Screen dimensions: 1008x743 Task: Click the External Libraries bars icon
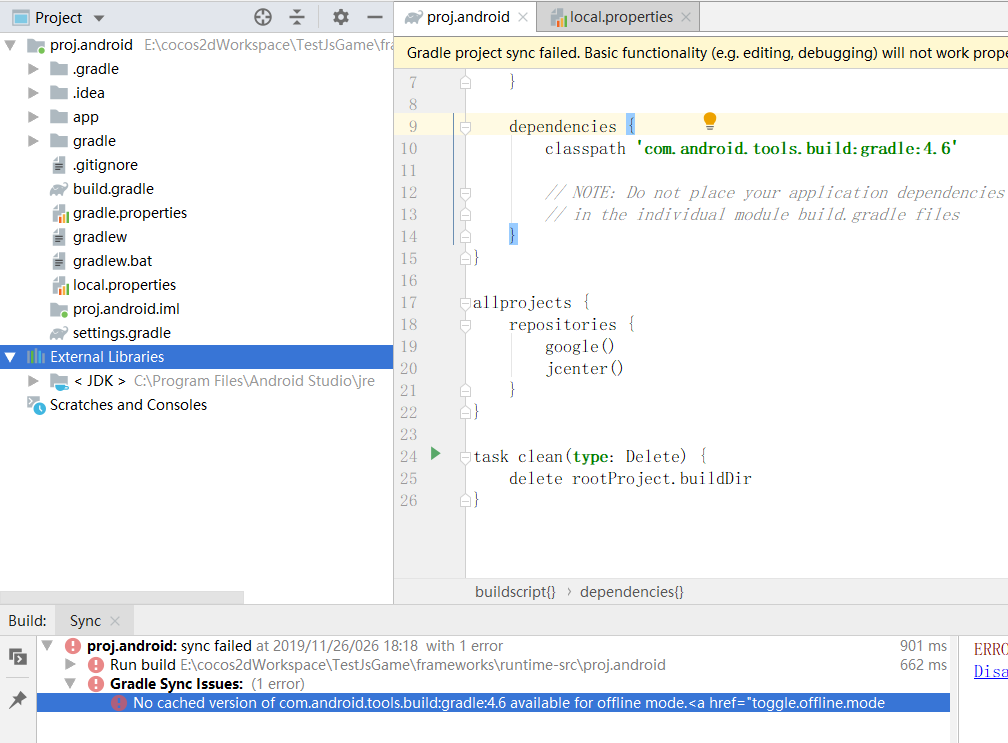click(35, 356)
